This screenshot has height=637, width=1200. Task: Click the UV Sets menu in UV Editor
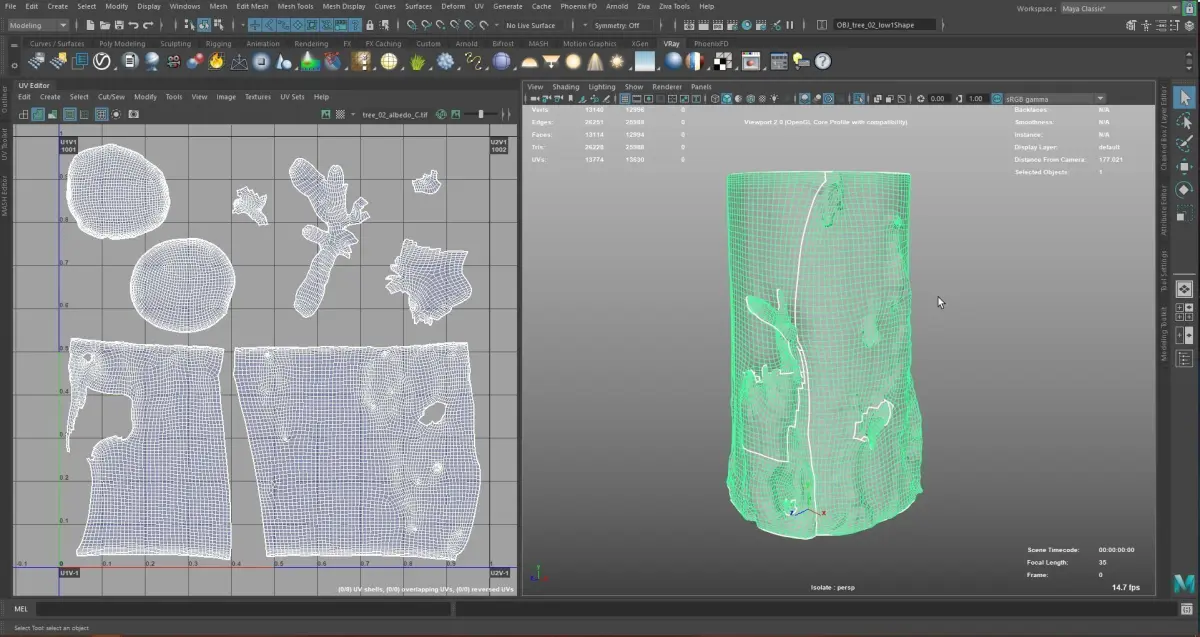coord(292,97)
